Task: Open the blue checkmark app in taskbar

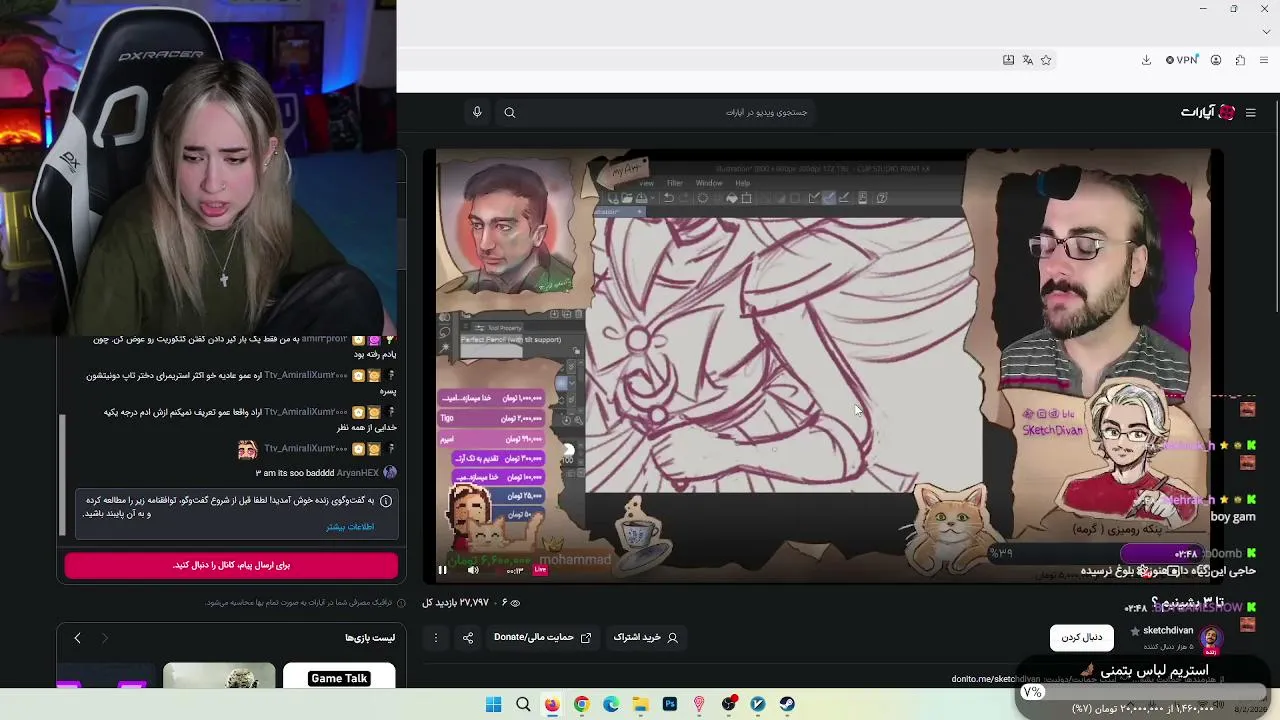Action: tap(758, 704)
